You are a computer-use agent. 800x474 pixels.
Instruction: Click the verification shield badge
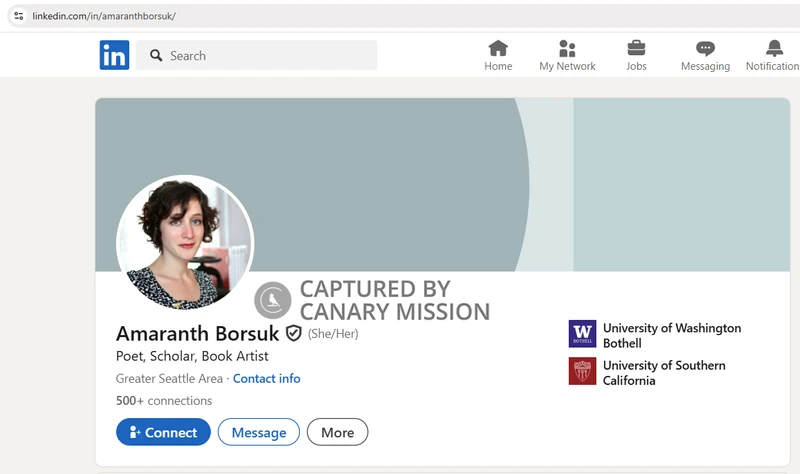pyautogui.click(x=293, y=333)
